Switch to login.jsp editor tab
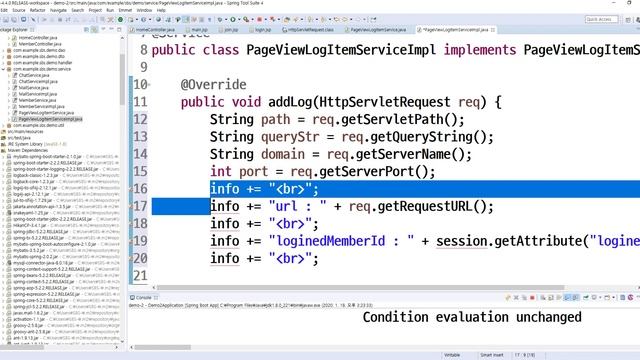640x360 pixels. (x=260, y=30)
